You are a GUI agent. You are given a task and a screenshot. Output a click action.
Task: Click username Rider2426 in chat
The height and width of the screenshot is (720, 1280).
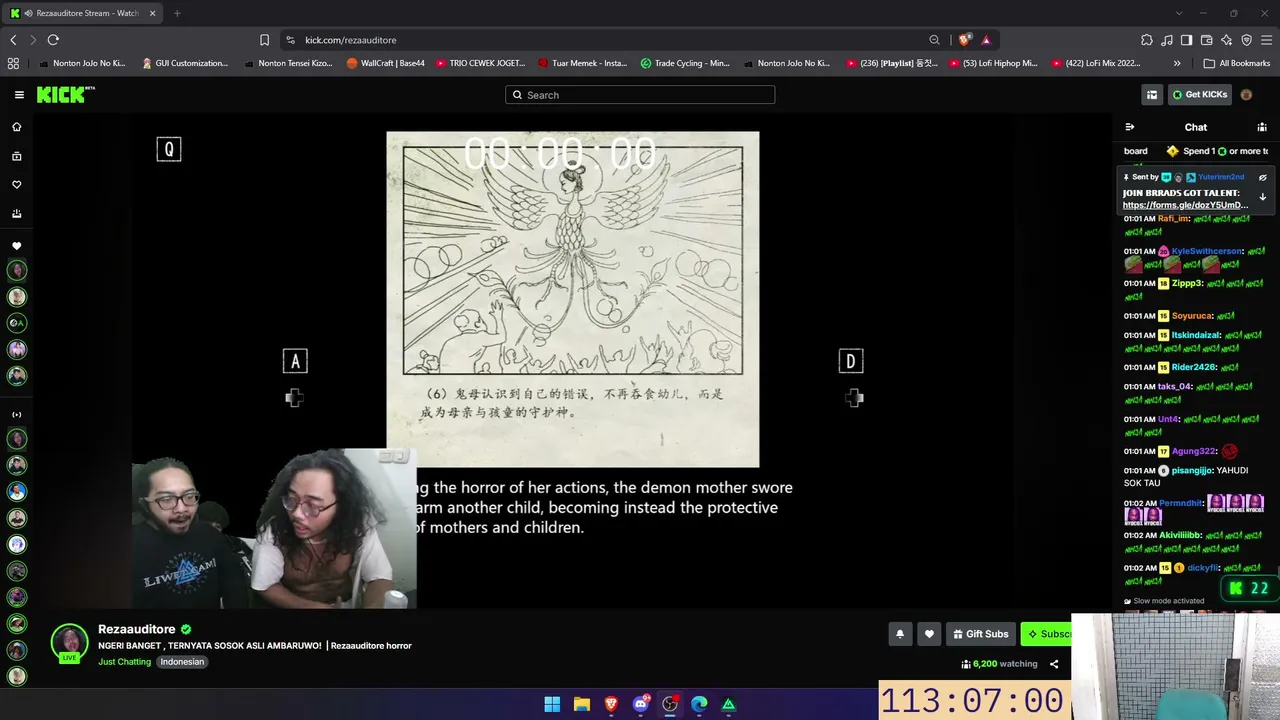pos(1193,367)
